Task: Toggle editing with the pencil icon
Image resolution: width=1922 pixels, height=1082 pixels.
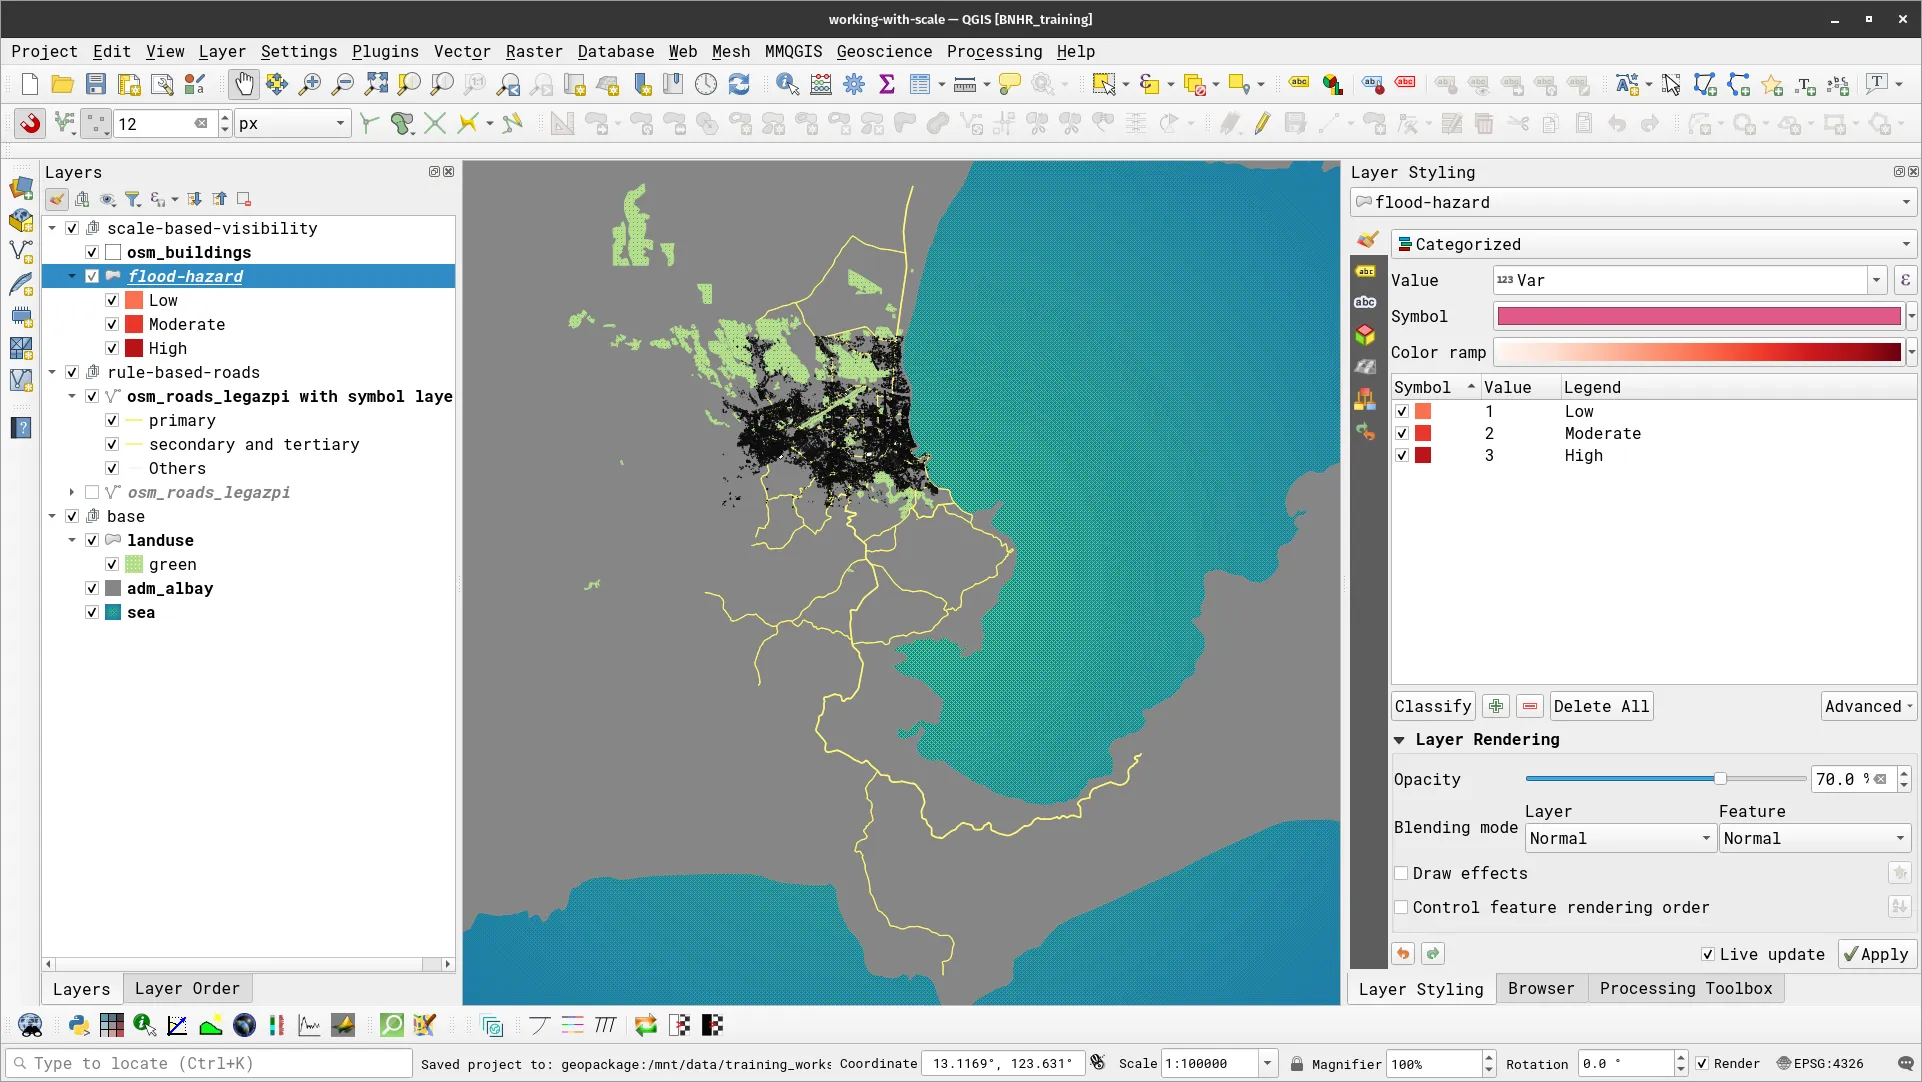Action: coord(1262,123)
